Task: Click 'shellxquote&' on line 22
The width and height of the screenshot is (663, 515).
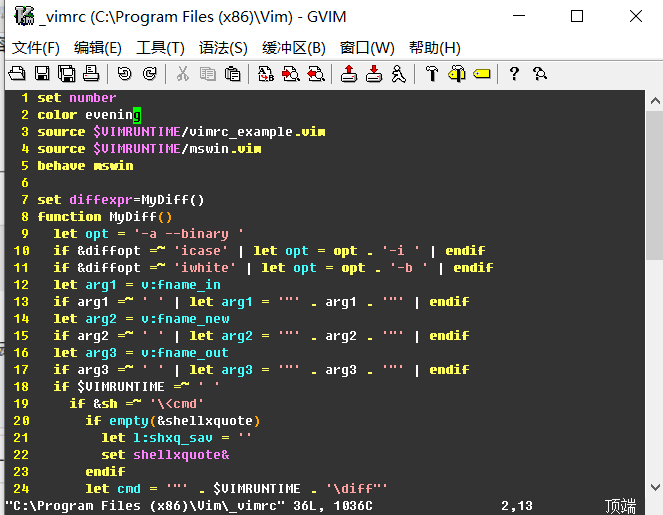Action: click(181, 455)
